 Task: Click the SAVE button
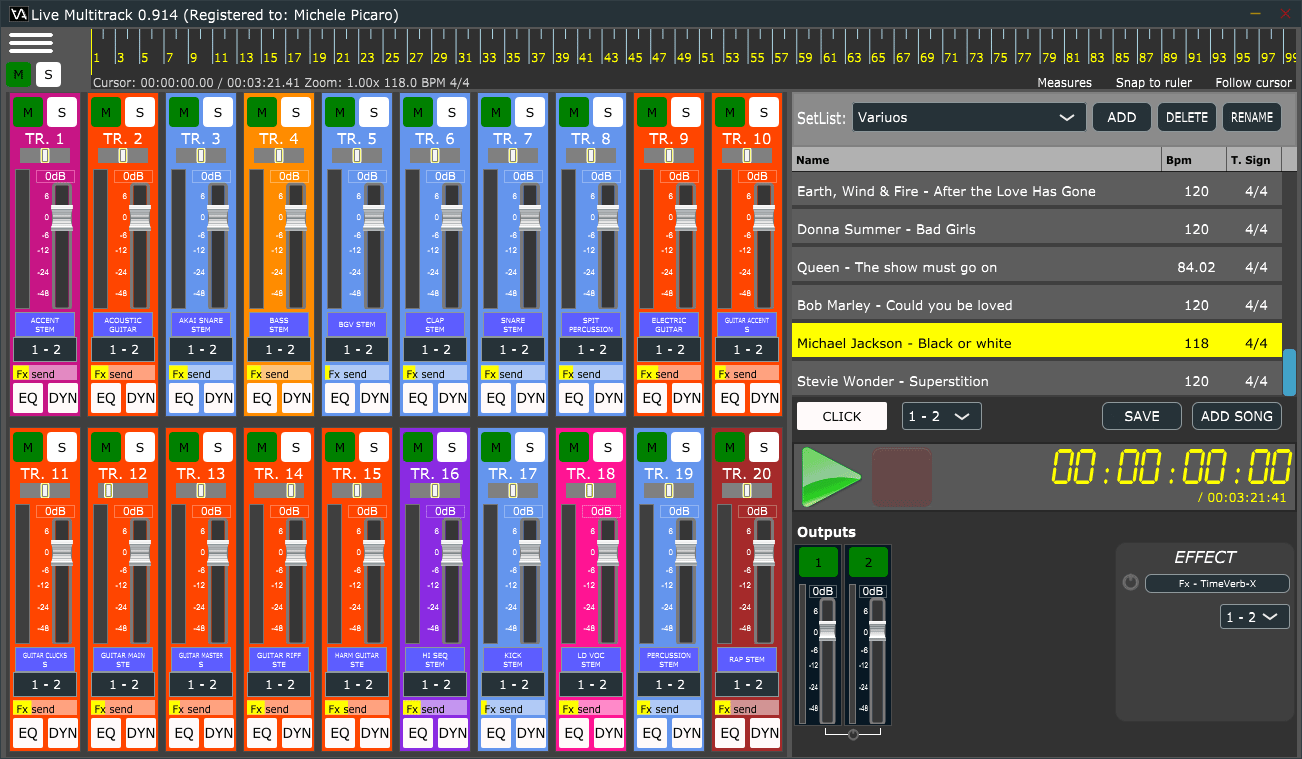1142,416
